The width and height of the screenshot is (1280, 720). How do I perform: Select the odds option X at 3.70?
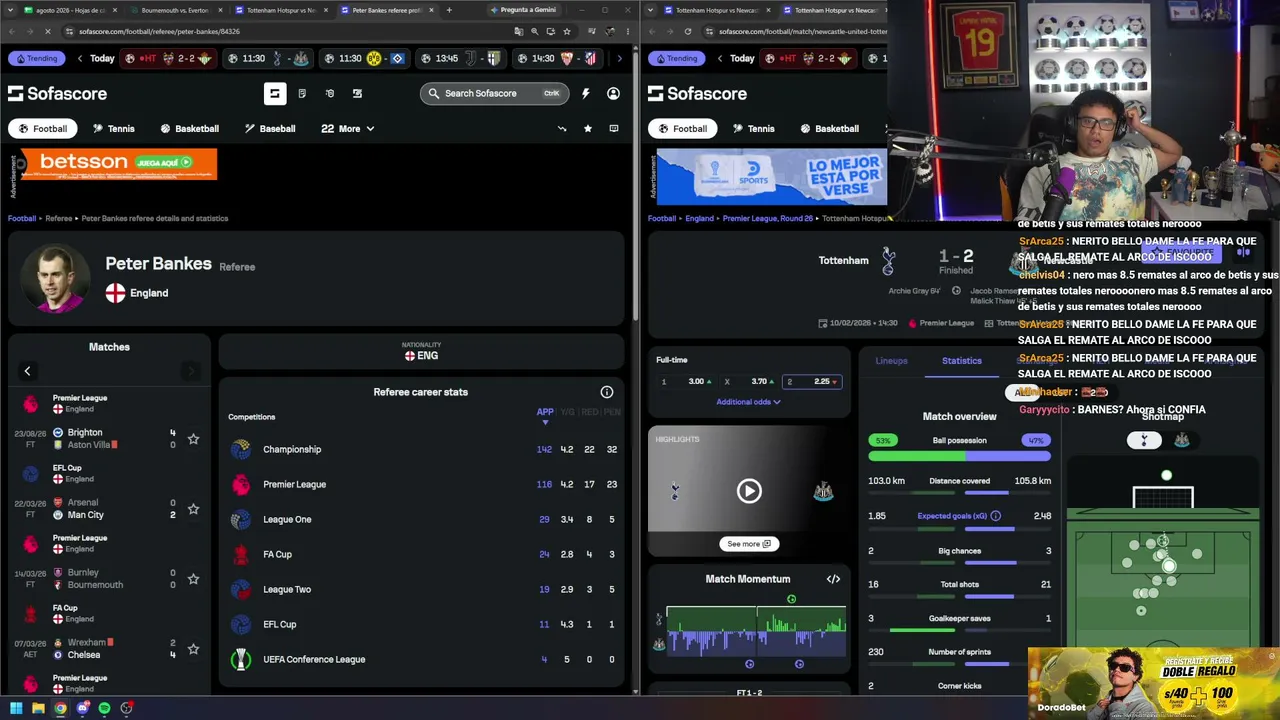coord(748,381)
